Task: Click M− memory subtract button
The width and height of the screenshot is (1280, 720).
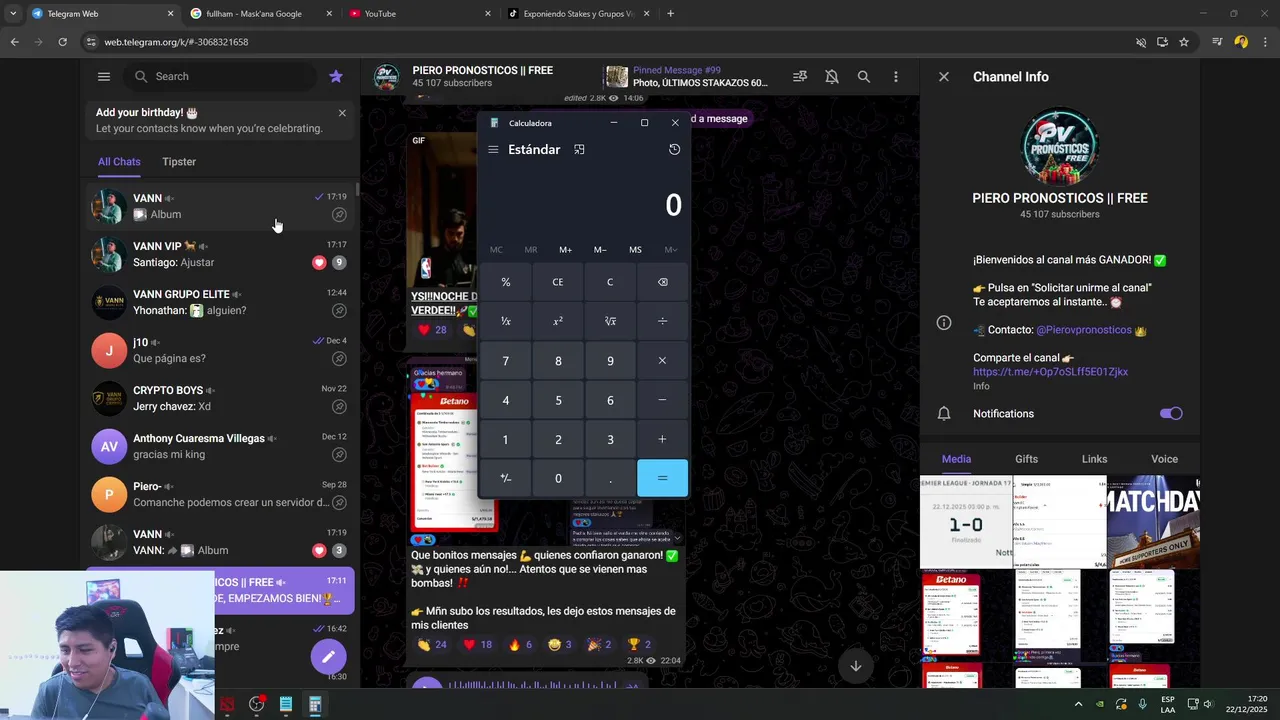Action: click(600, 250)
